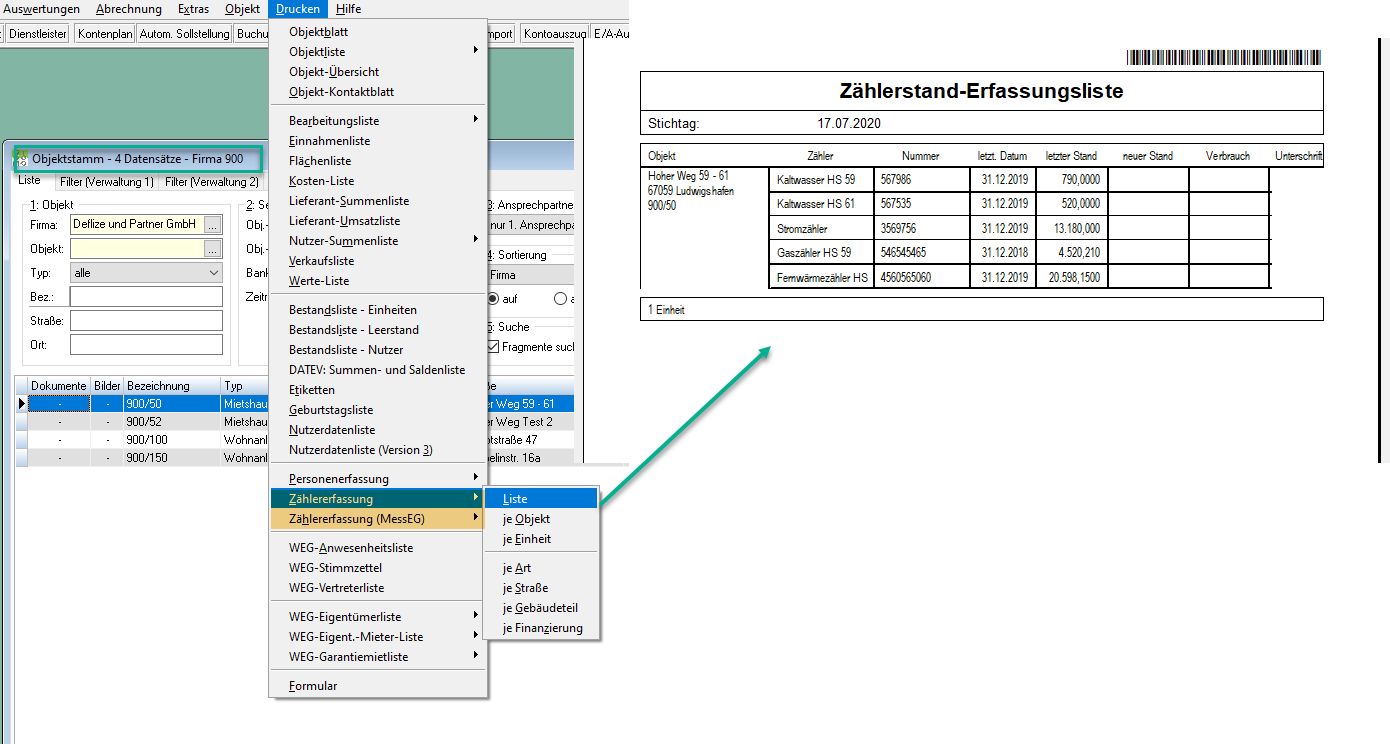Click the Drucken menu header
1390x744 pixels.
point(298,9)
